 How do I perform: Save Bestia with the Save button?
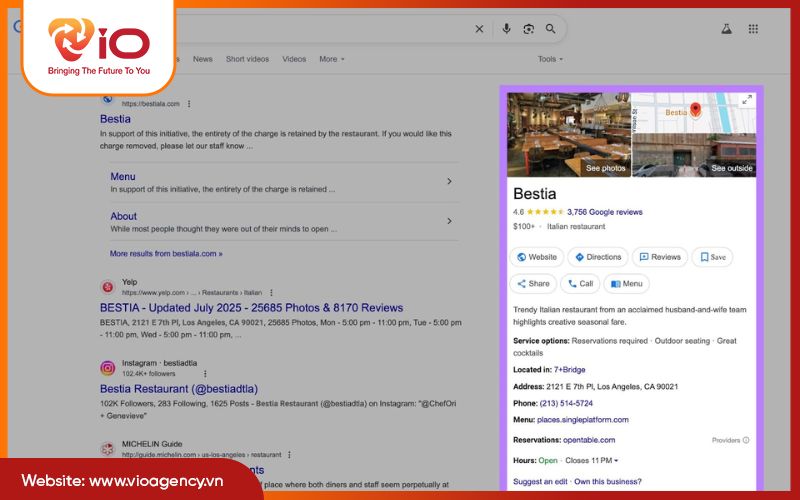(x=711, y=257)
